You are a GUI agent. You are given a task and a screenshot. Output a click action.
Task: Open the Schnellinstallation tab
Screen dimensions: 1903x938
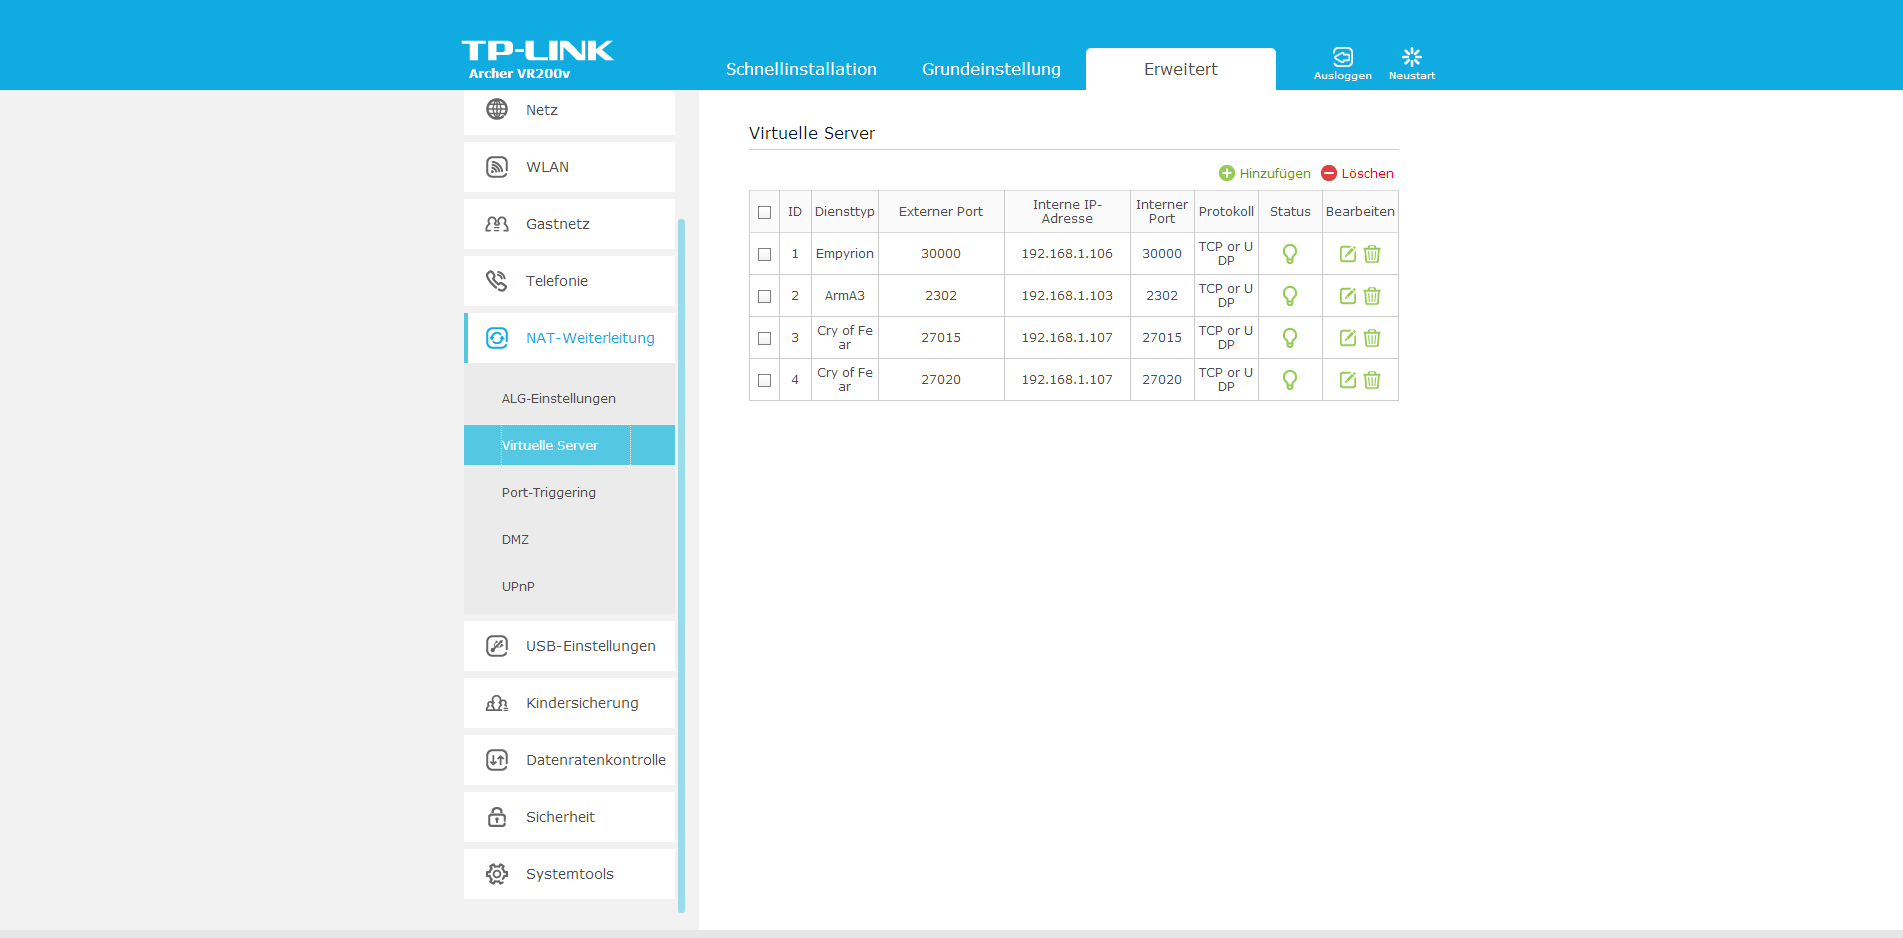[x=801, y=69]
